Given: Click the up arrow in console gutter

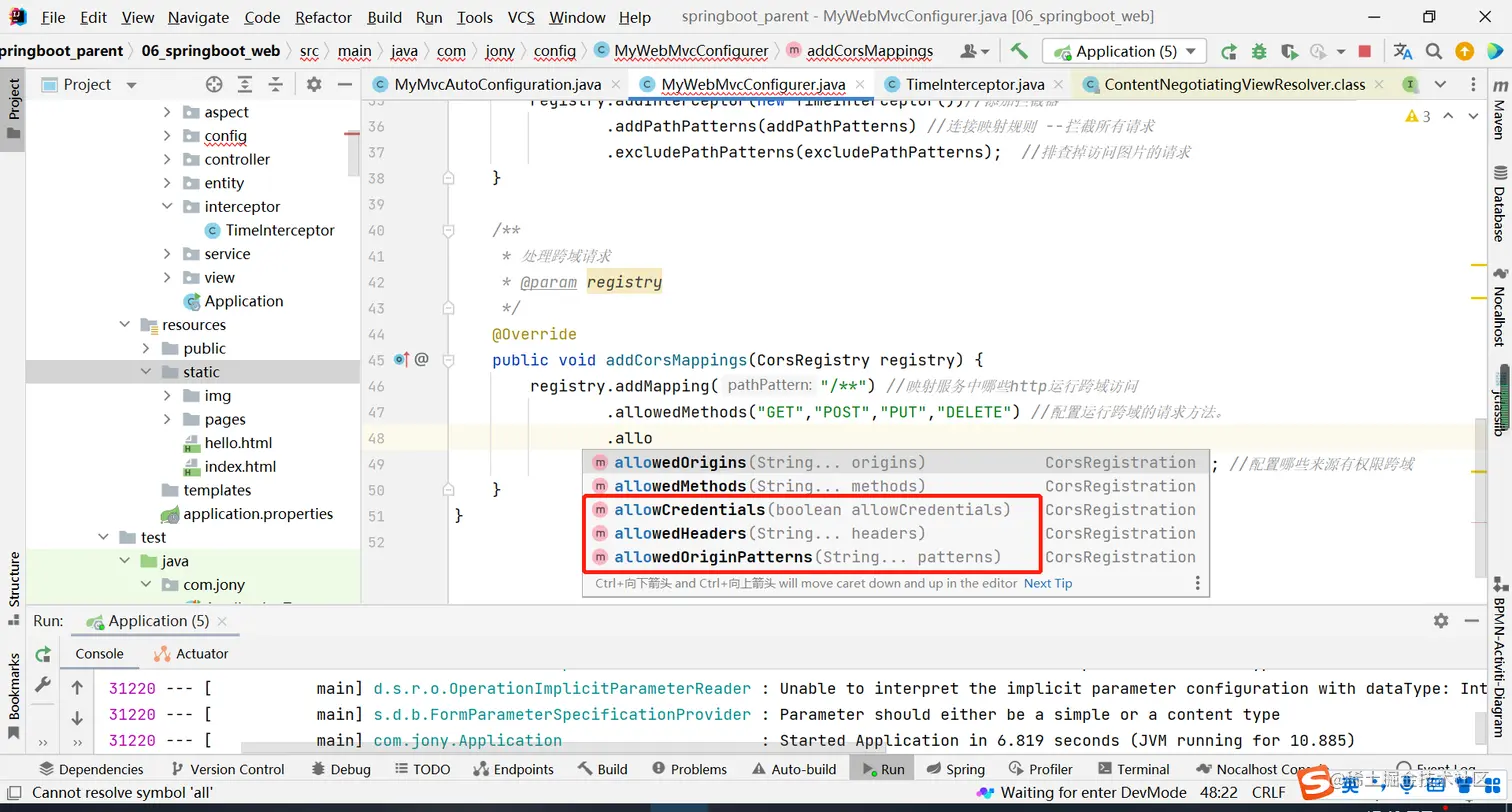Looking at the screenshot, I should coord(77,688).
